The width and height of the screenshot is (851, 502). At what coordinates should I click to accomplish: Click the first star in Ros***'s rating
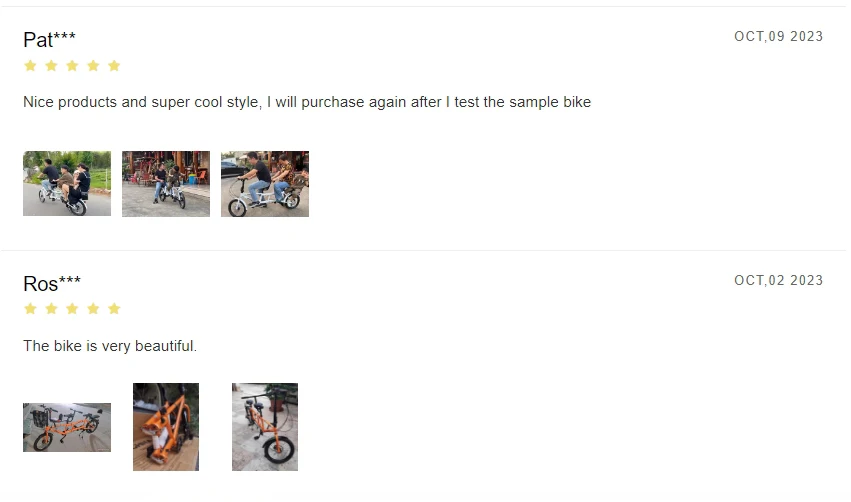30,309
